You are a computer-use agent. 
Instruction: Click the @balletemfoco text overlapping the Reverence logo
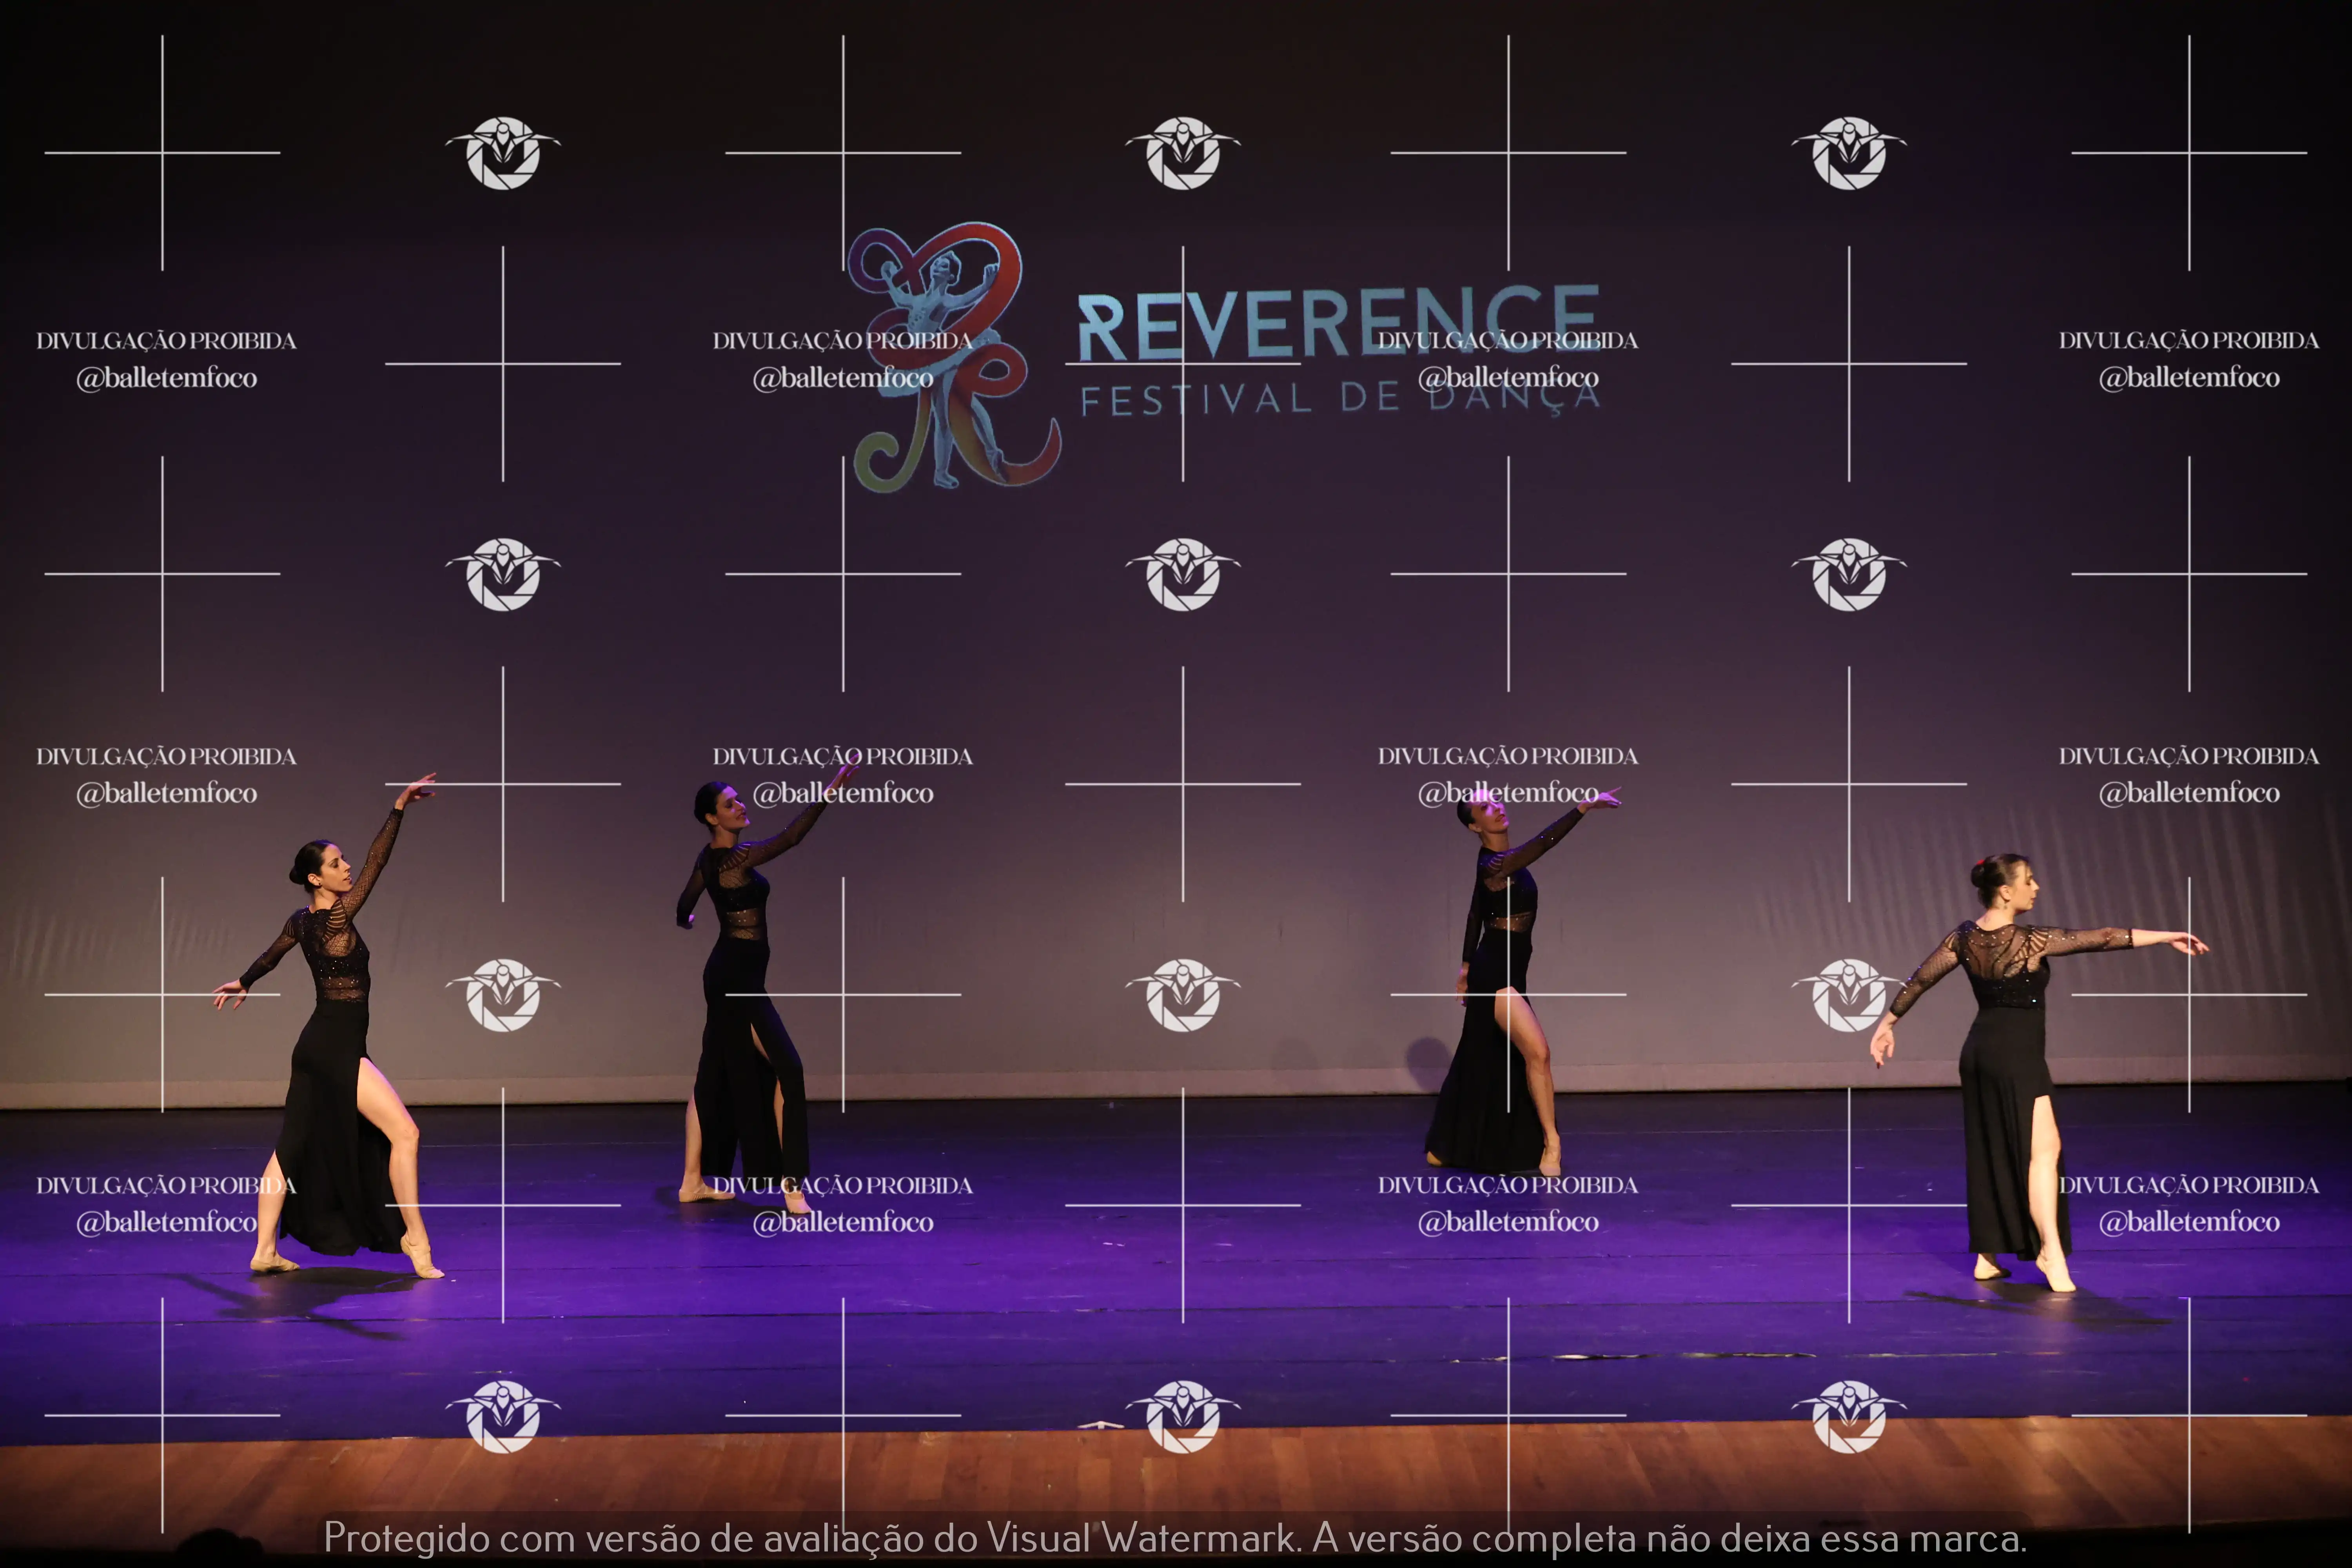click(843, 378)
